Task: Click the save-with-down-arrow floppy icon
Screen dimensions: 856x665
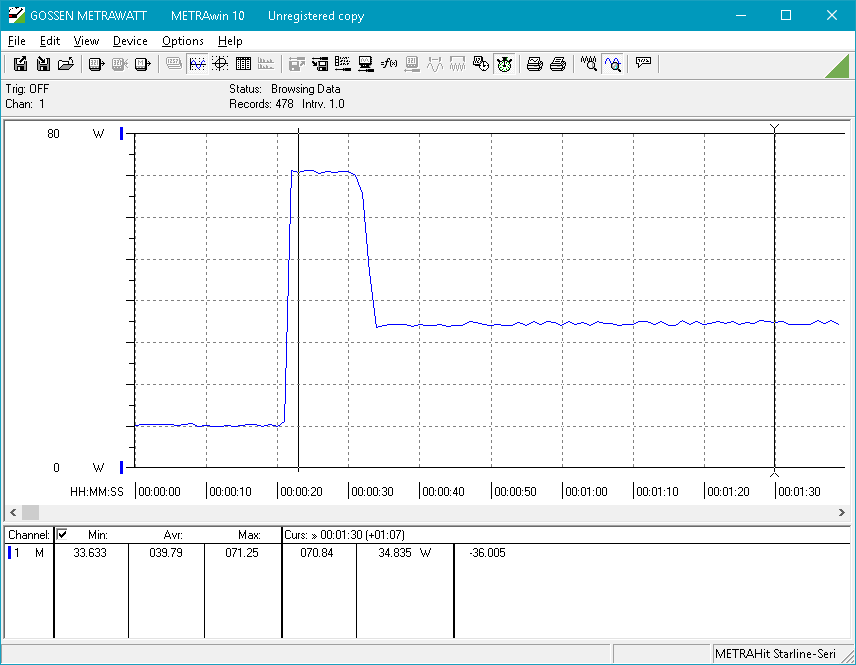Action: tap(43, 64)
